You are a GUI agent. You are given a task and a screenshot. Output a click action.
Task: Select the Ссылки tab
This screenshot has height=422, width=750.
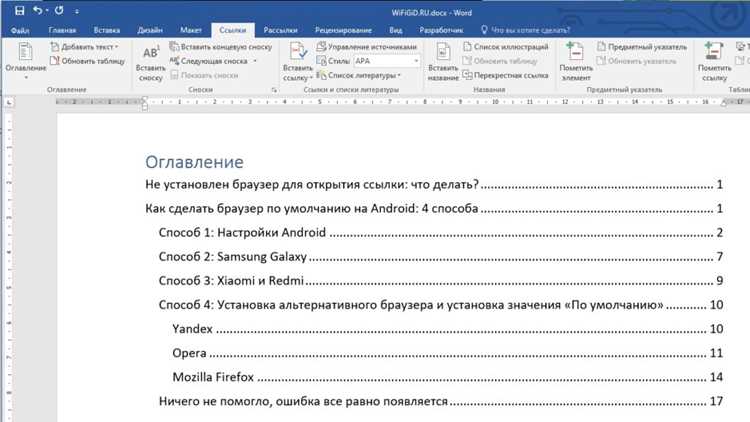pos(232,30)
